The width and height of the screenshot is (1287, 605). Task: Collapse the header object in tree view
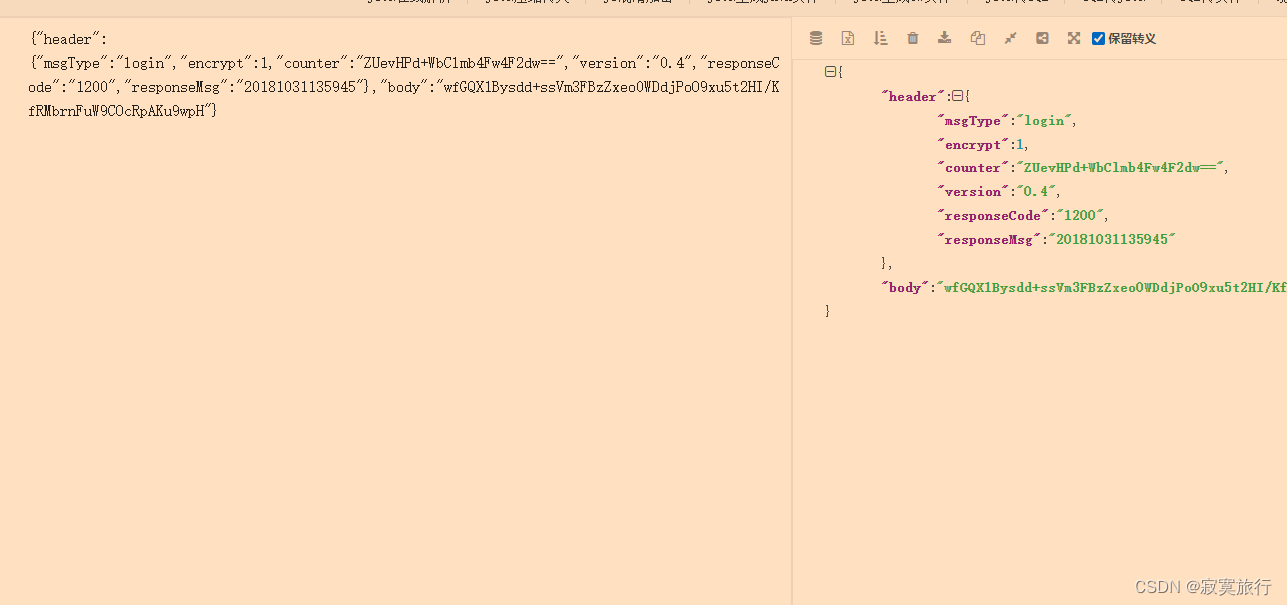[x=957, y=95]
